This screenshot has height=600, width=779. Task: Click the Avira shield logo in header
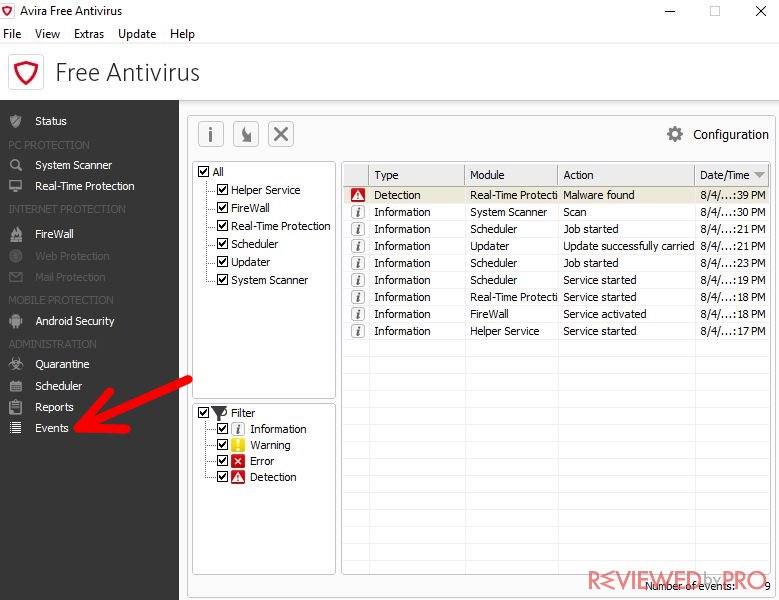tap(26, 73)
